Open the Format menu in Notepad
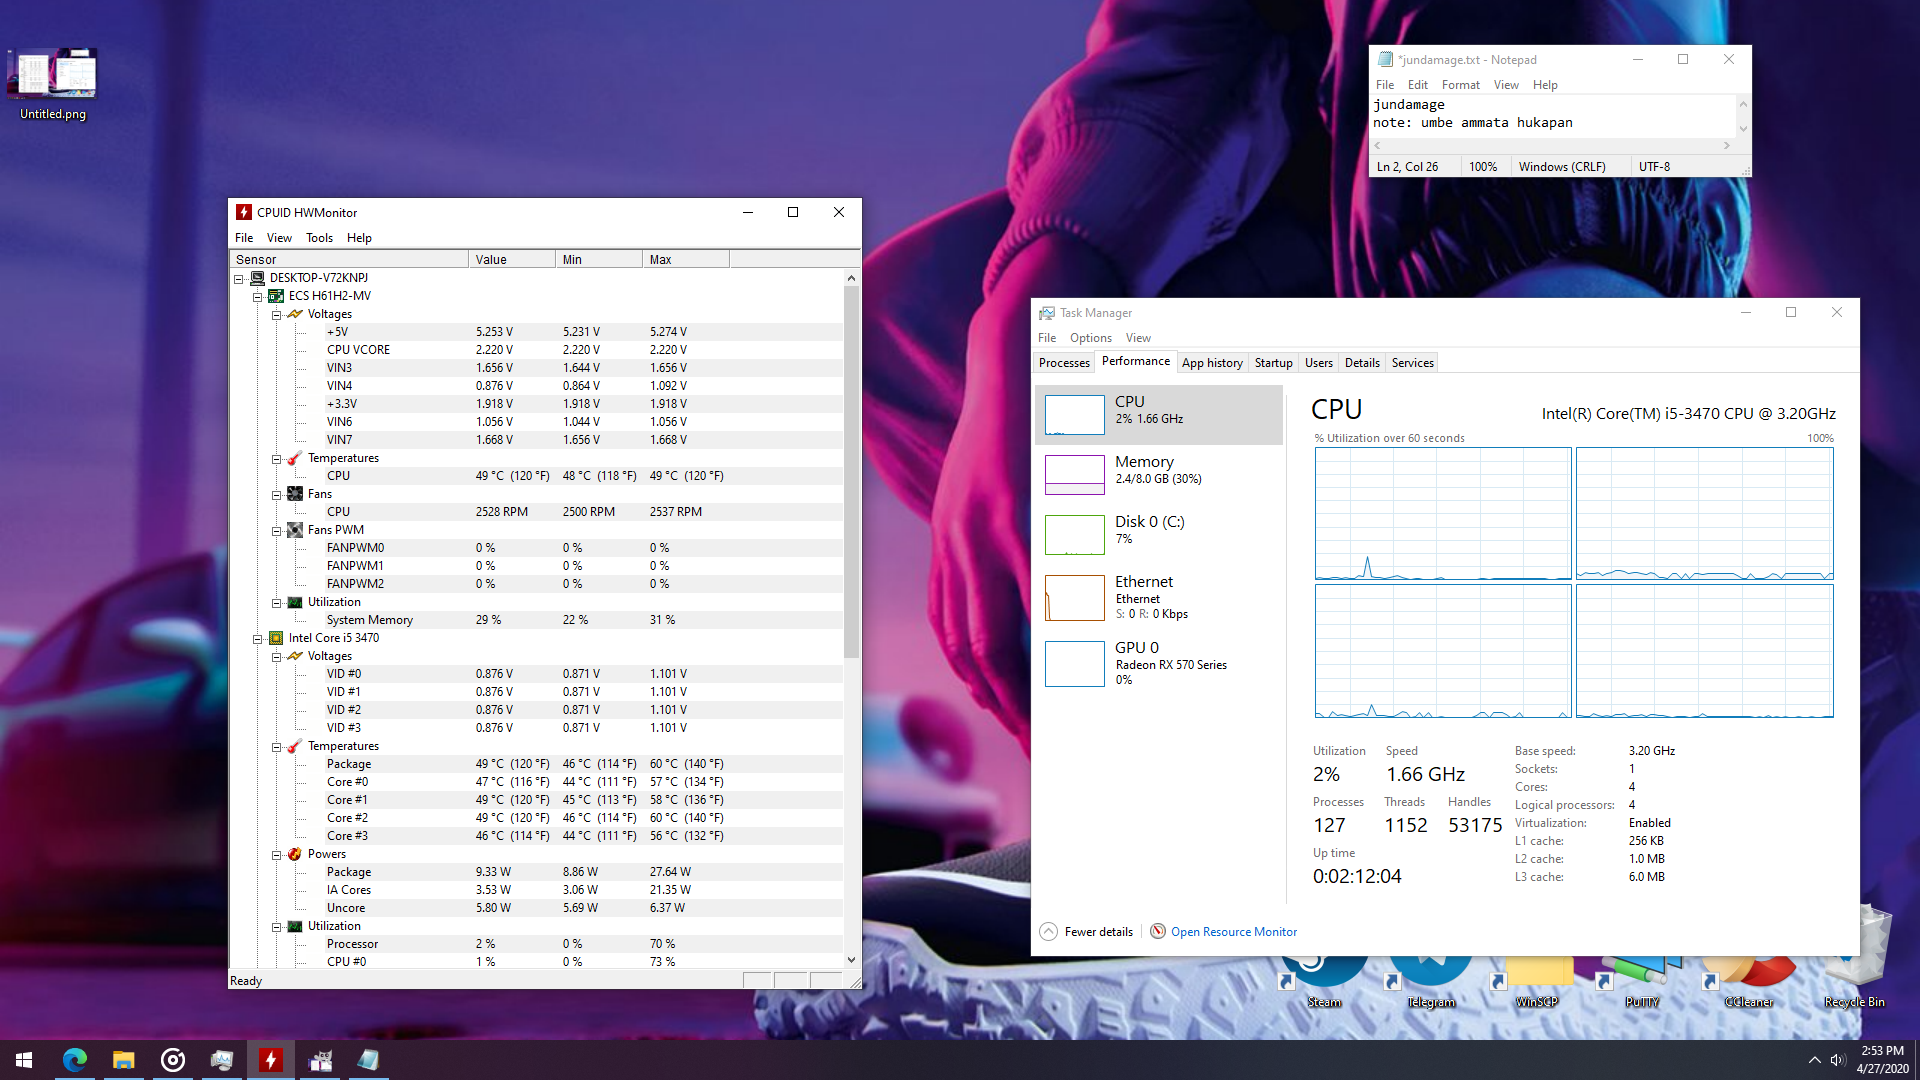The height and width of the screenshot is (1080, 1920). click(1460, 85)
